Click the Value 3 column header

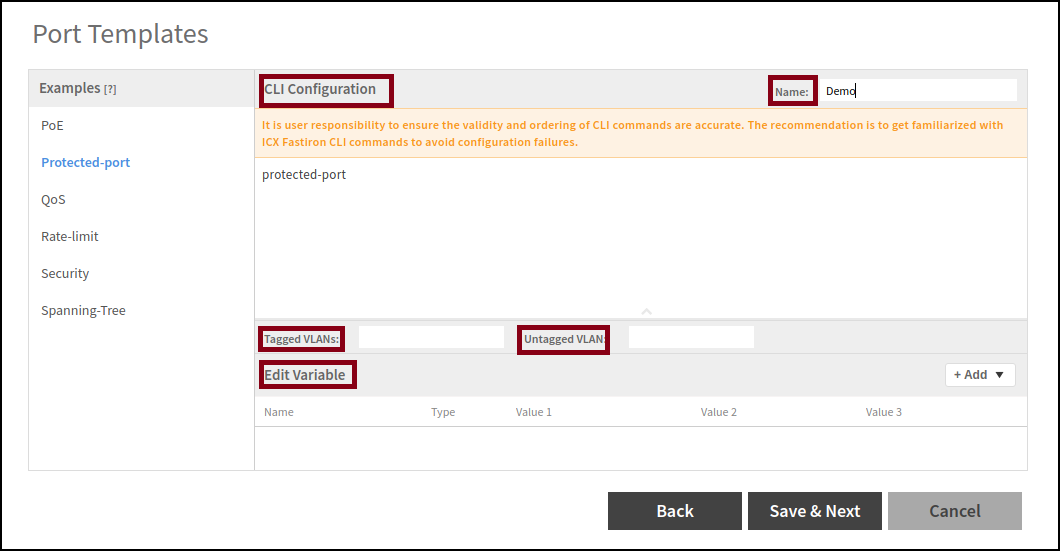(884, 412)
